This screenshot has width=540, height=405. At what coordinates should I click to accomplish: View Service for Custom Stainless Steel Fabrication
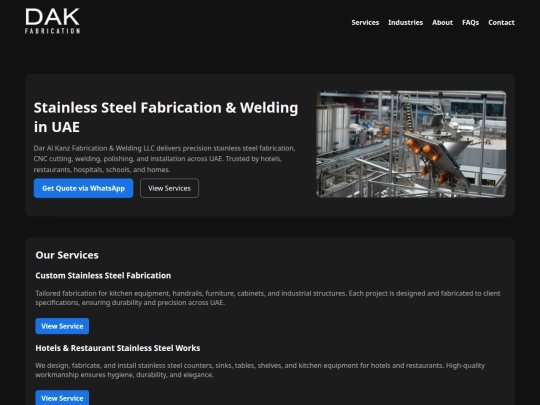62,326
